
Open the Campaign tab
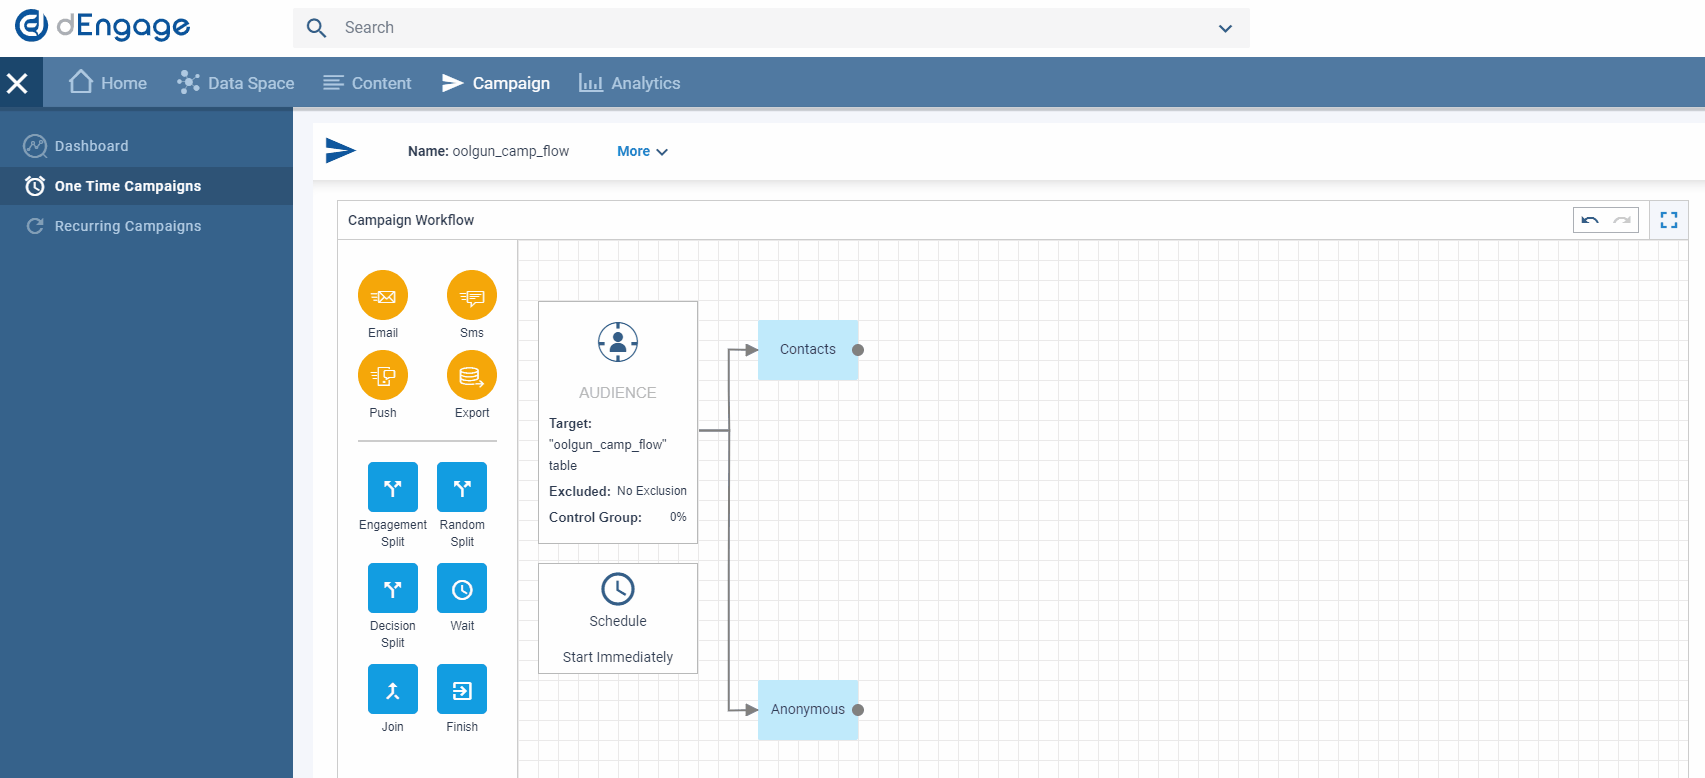tap(496, 83)
